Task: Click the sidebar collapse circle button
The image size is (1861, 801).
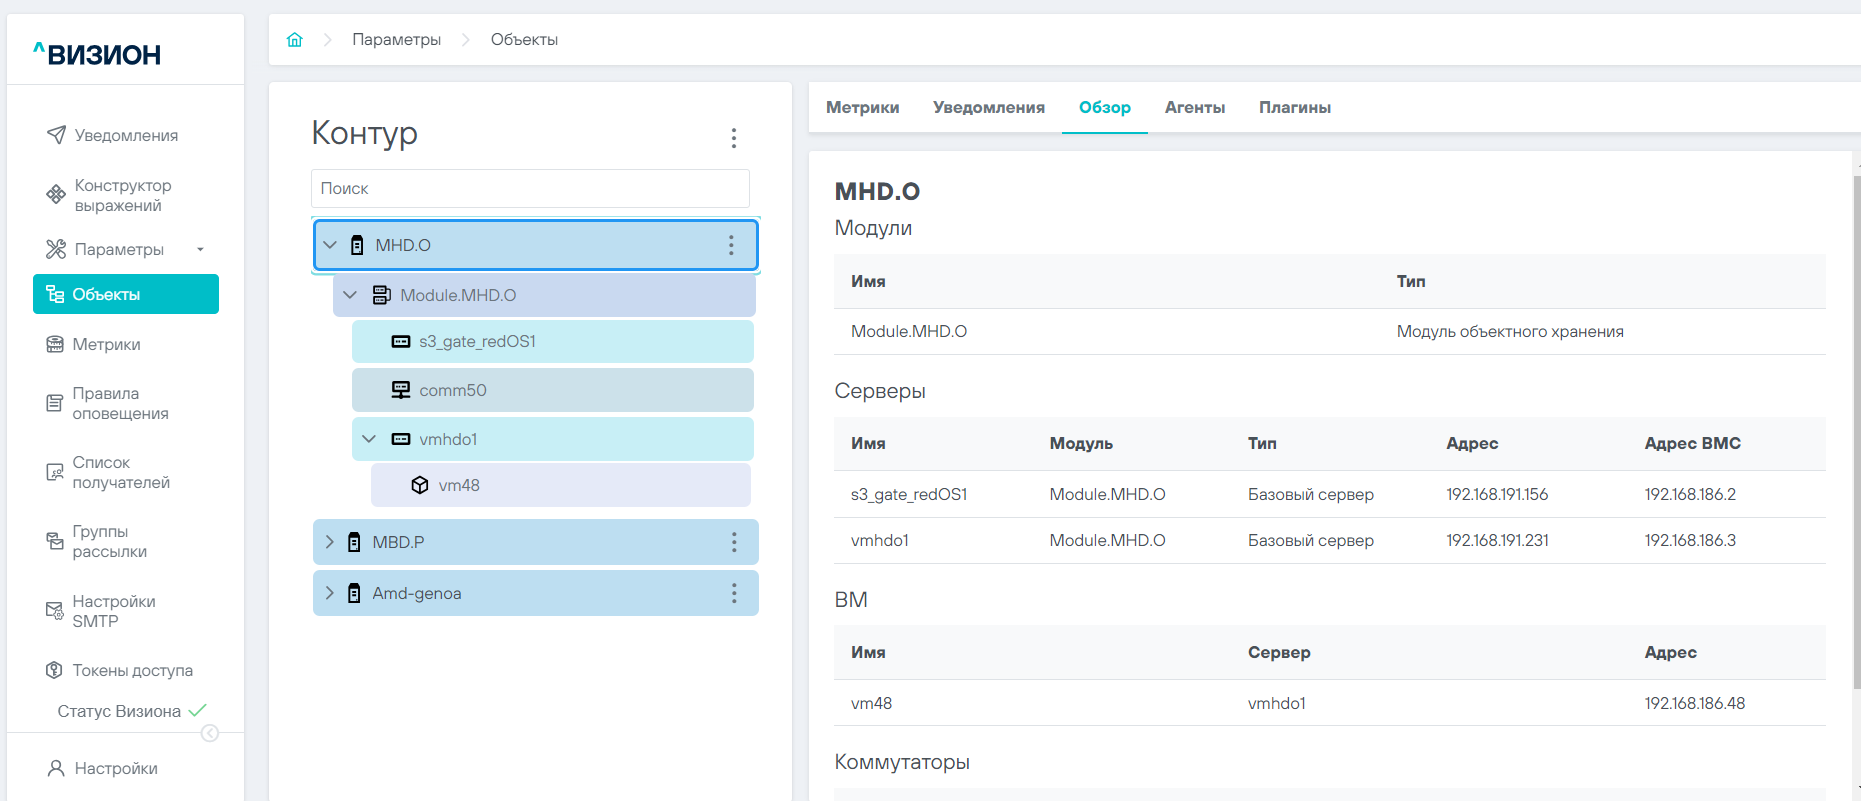Action: (210, 733)
